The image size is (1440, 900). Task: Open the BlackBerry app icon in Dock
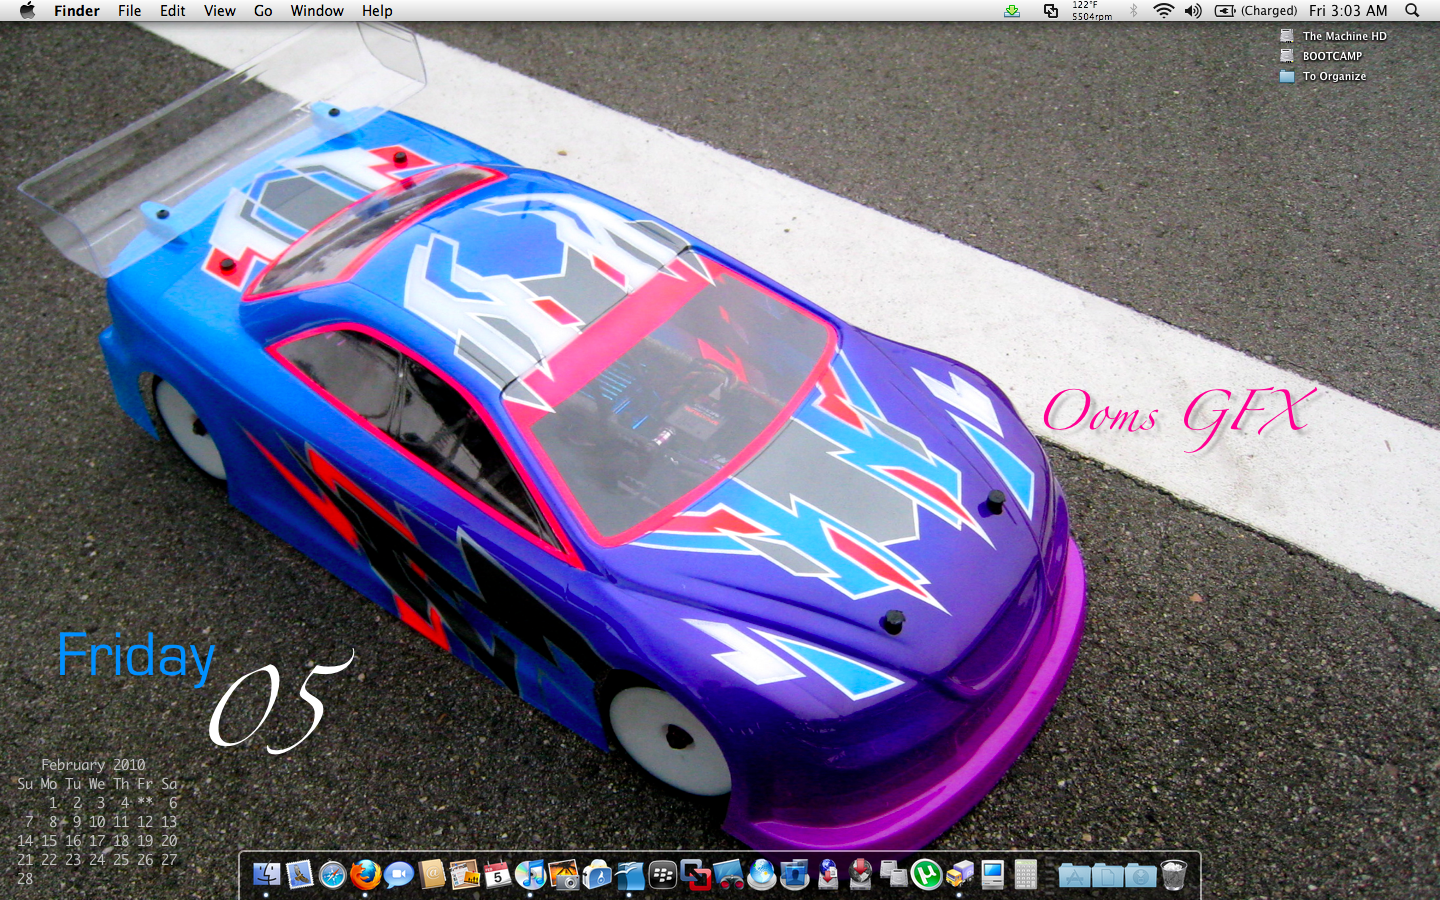tap(662, 875)
